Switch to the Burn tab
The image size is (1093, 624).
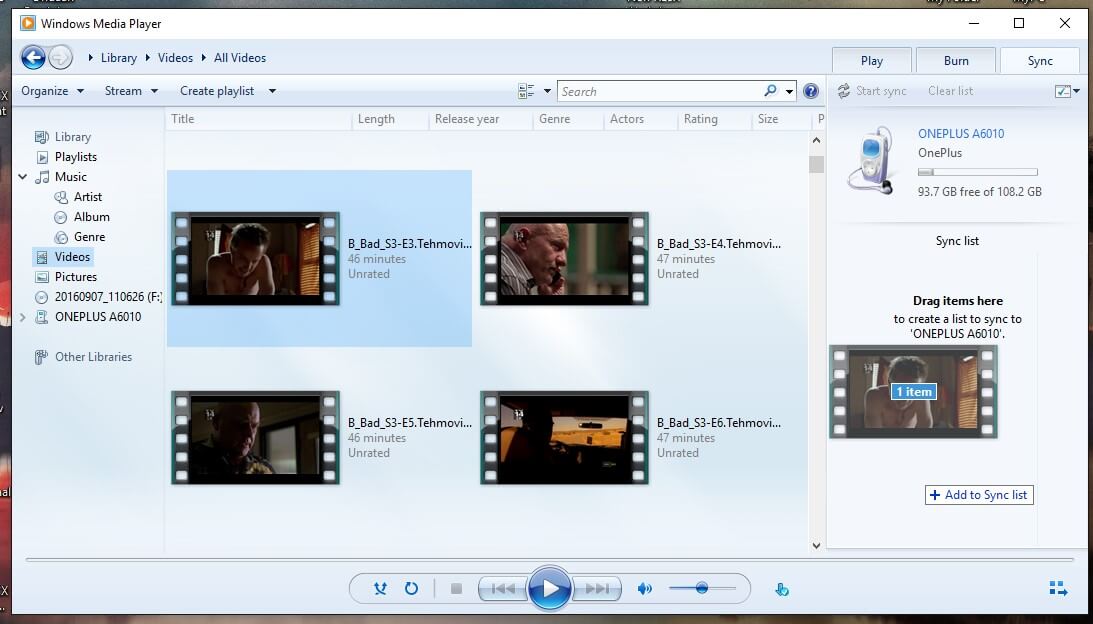(x=955, y=60)
